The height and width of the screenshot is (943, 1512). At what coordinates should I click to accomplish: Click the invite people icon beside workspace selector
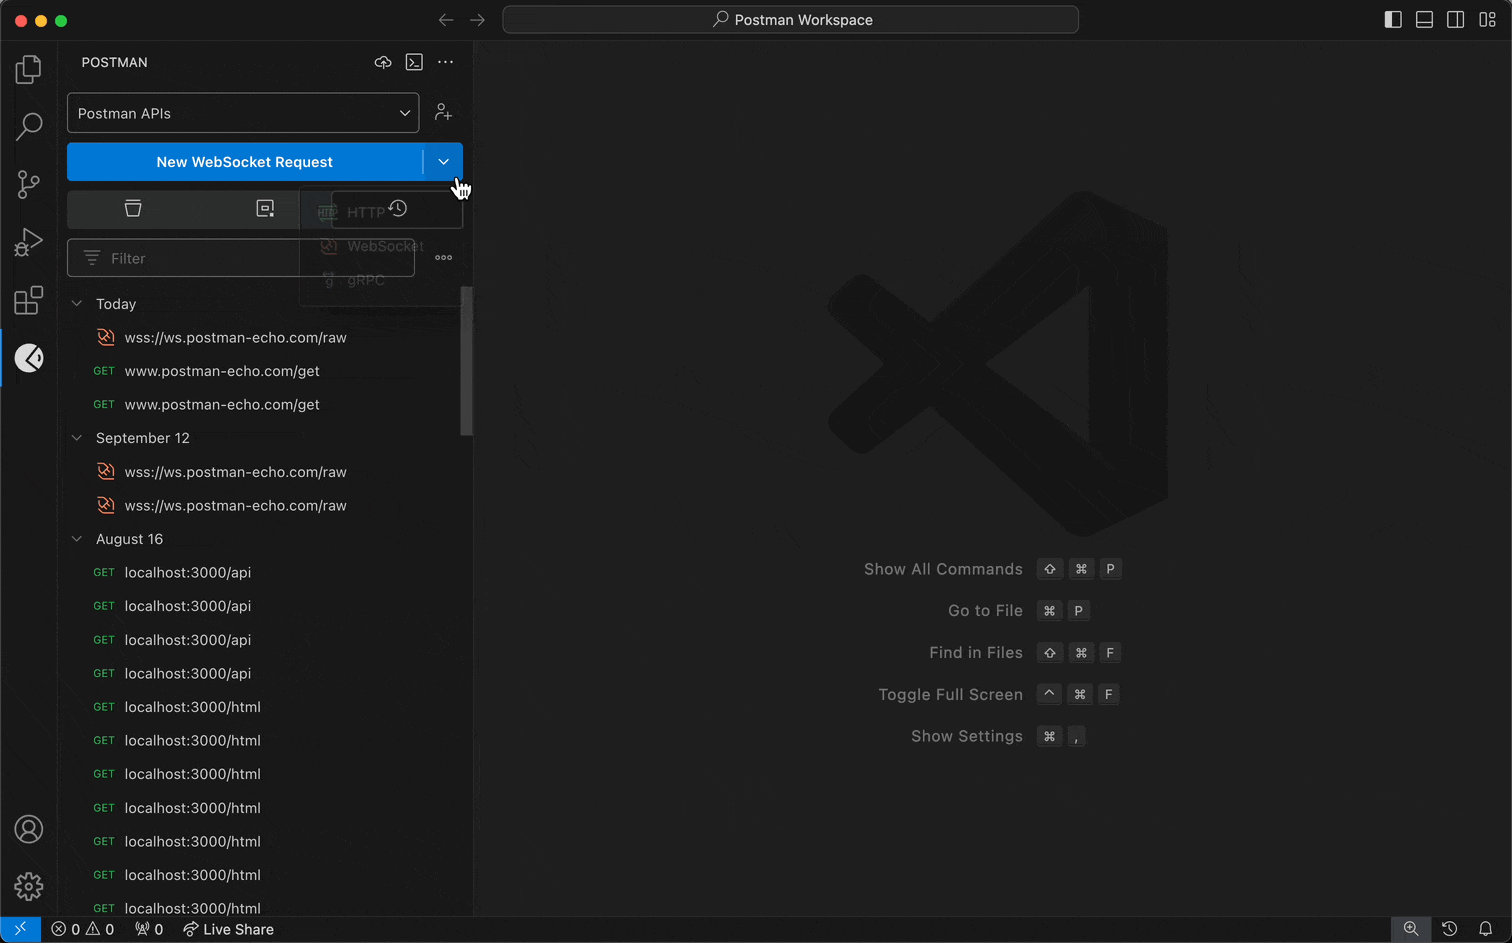(443, 113)
